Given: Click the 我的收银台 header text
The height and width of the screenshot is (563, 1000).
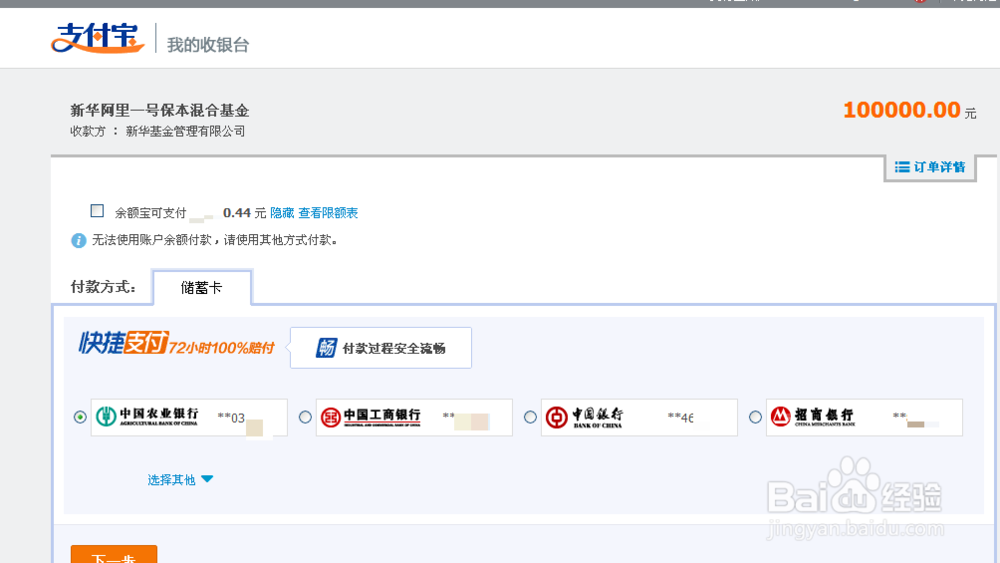Looking at the screenshot, I should click(x=208, y=45).
